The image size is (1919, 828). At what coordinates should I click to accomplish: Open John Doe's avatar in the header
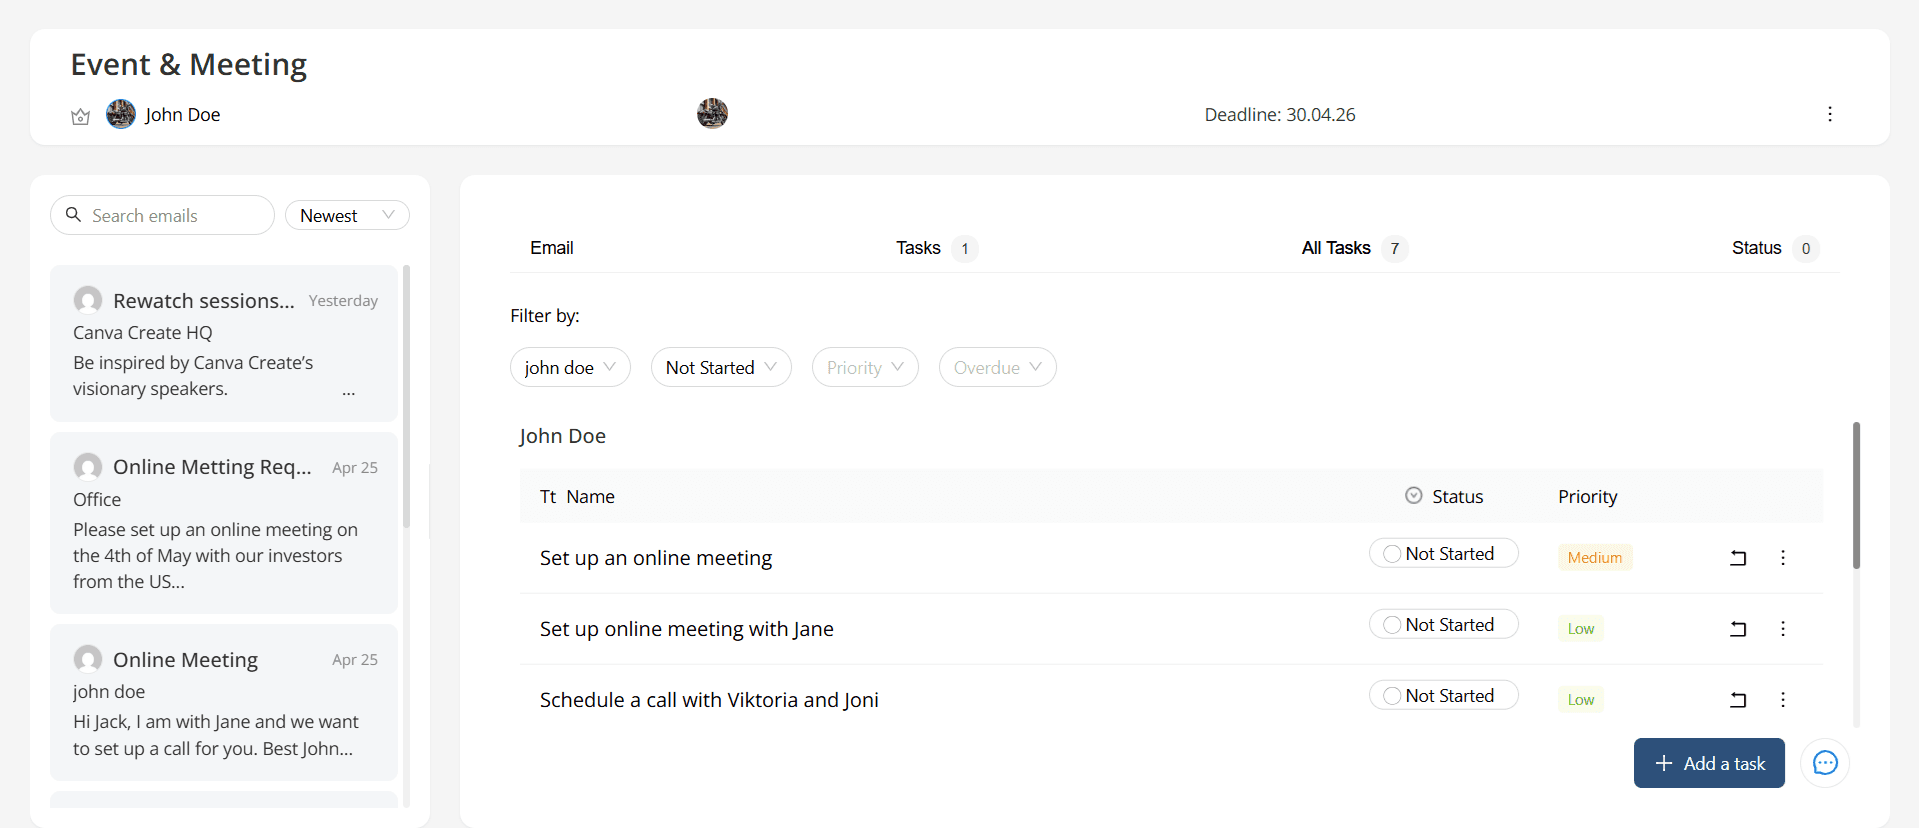click(121, 114)
